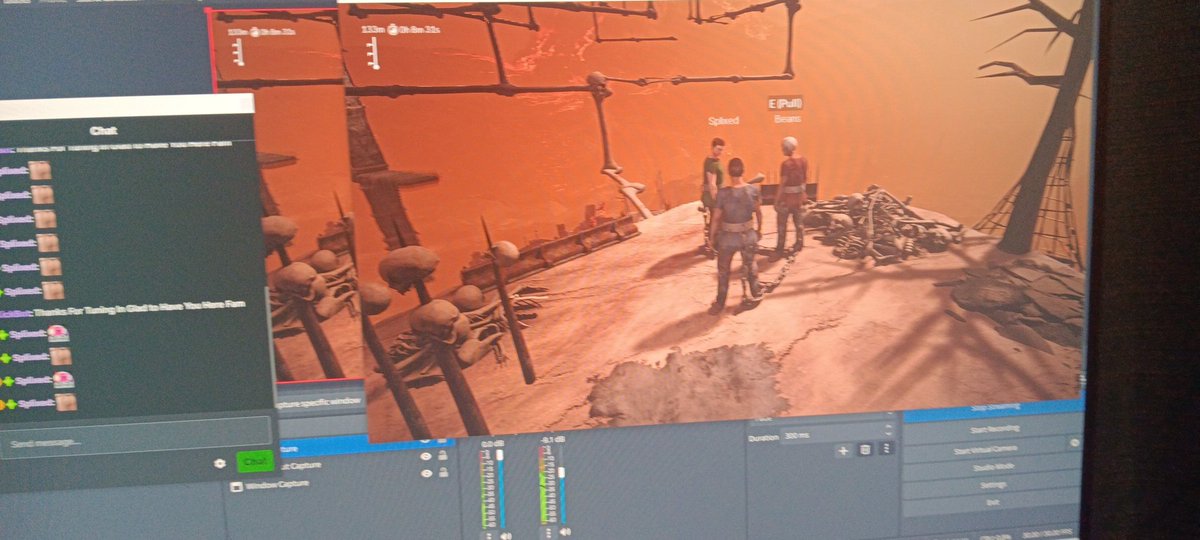1200x540 pixels.
Task: Click the E (Pull) prompt in preview
Action: [785, 103]
